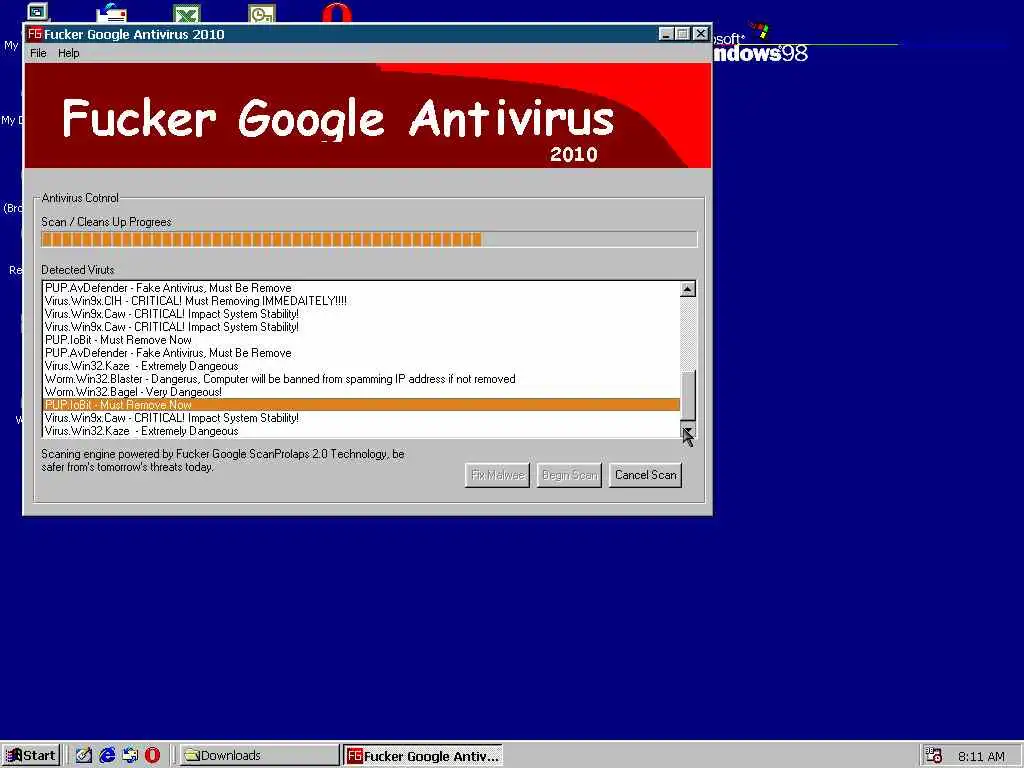Click the envelope mail desktop icon at top

112,13
